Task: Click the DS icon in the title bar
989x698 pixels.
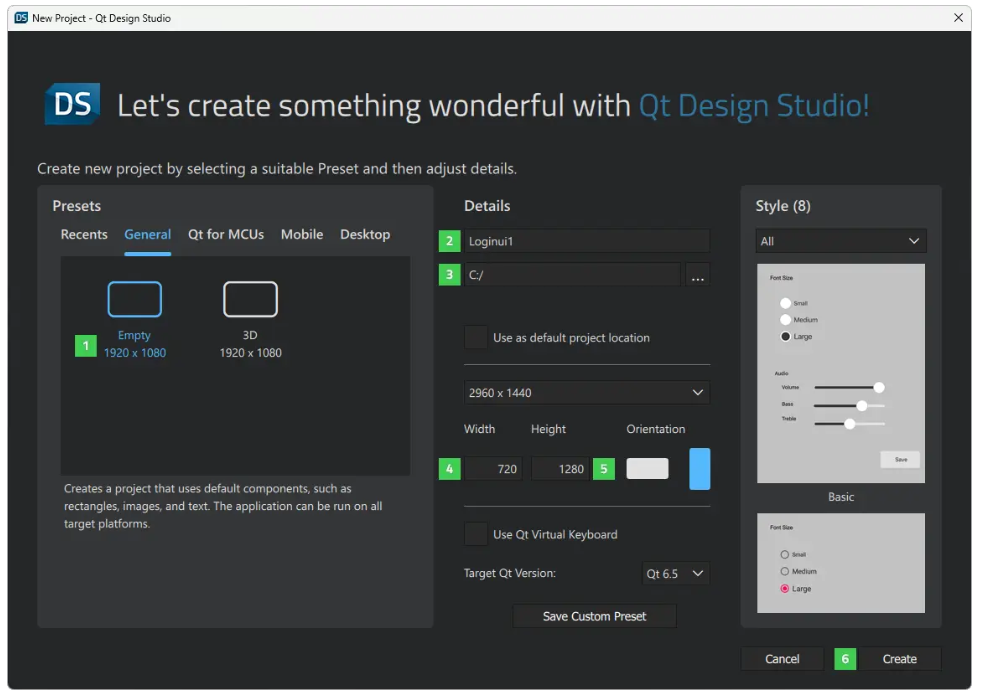Action: (21, 18)
